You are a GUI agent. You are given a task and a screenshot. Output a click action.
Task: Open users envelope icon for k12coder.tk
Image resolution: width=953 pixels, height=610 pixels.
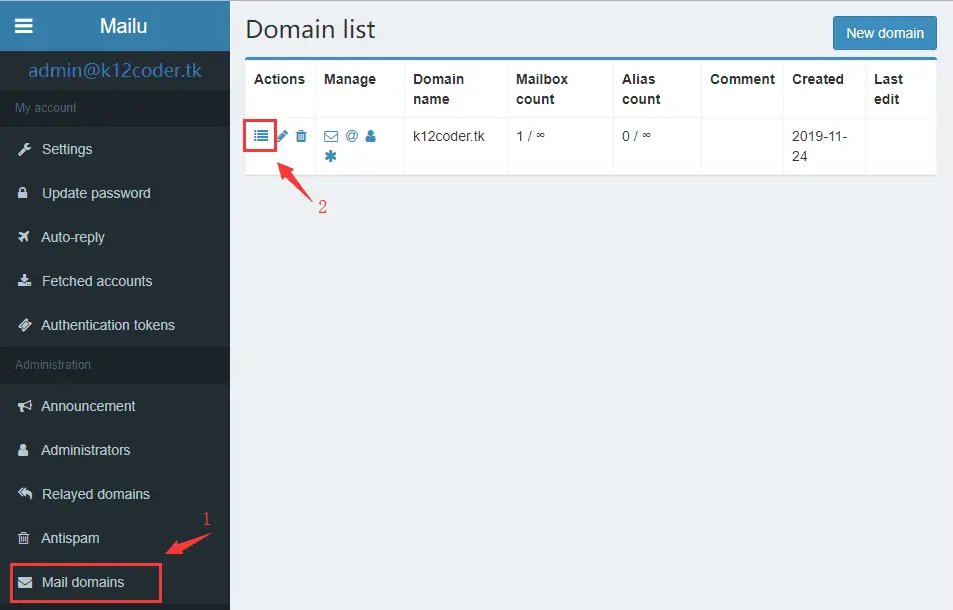pyautogui.click(x=331, y=136)
